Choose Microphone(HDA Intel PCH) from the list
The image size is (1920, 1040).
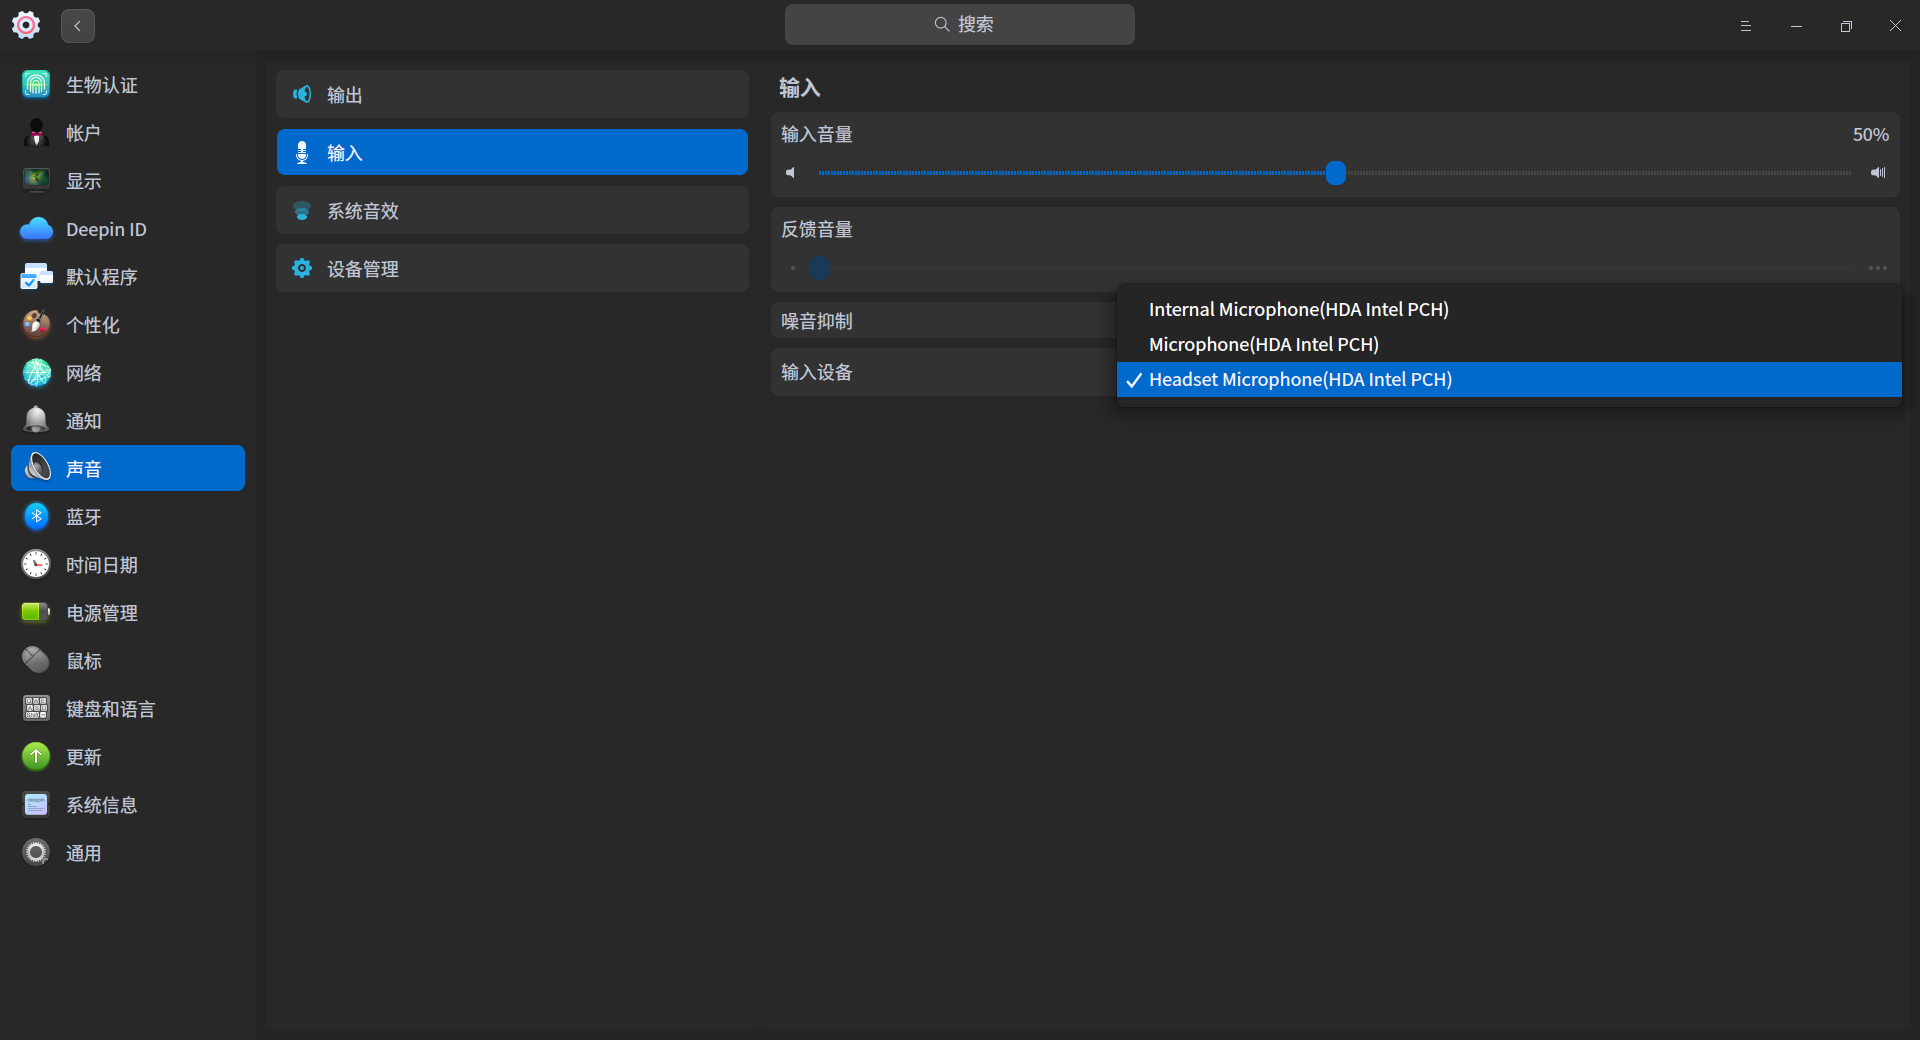[x=1509, y=345]
